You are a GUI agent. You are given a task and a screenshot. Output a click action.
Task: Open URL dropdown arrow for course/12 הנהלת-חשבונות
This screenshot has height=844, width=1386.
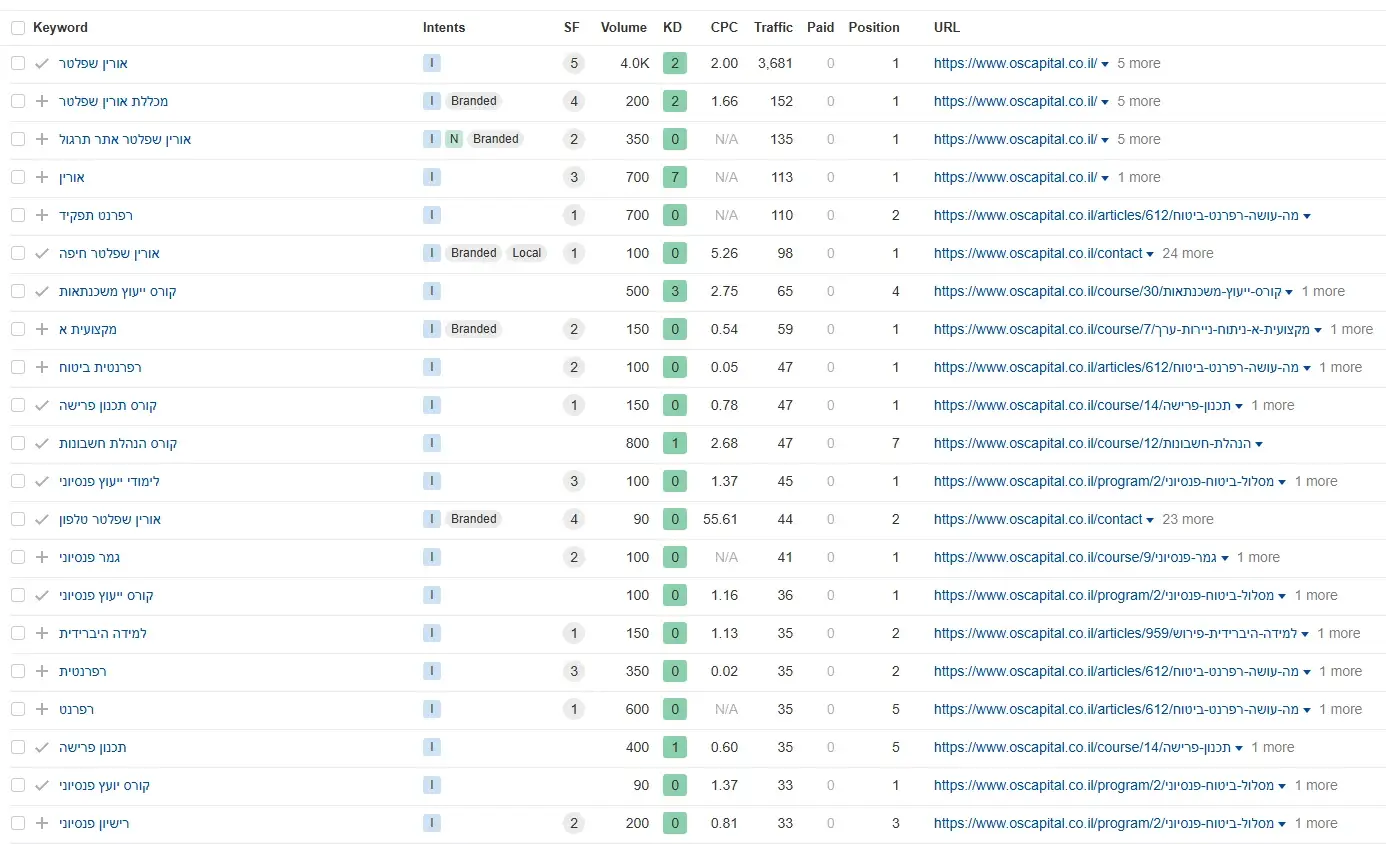tap(1259, 444)
